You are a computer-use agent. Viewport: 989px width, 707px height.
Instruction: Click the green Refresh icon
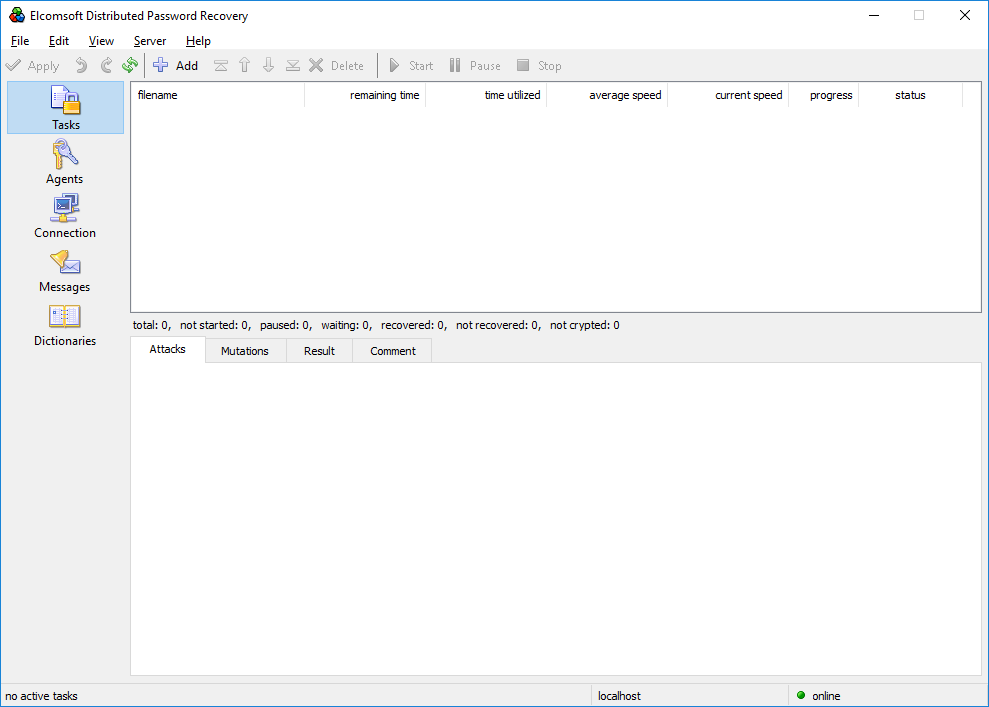(130, 66)
